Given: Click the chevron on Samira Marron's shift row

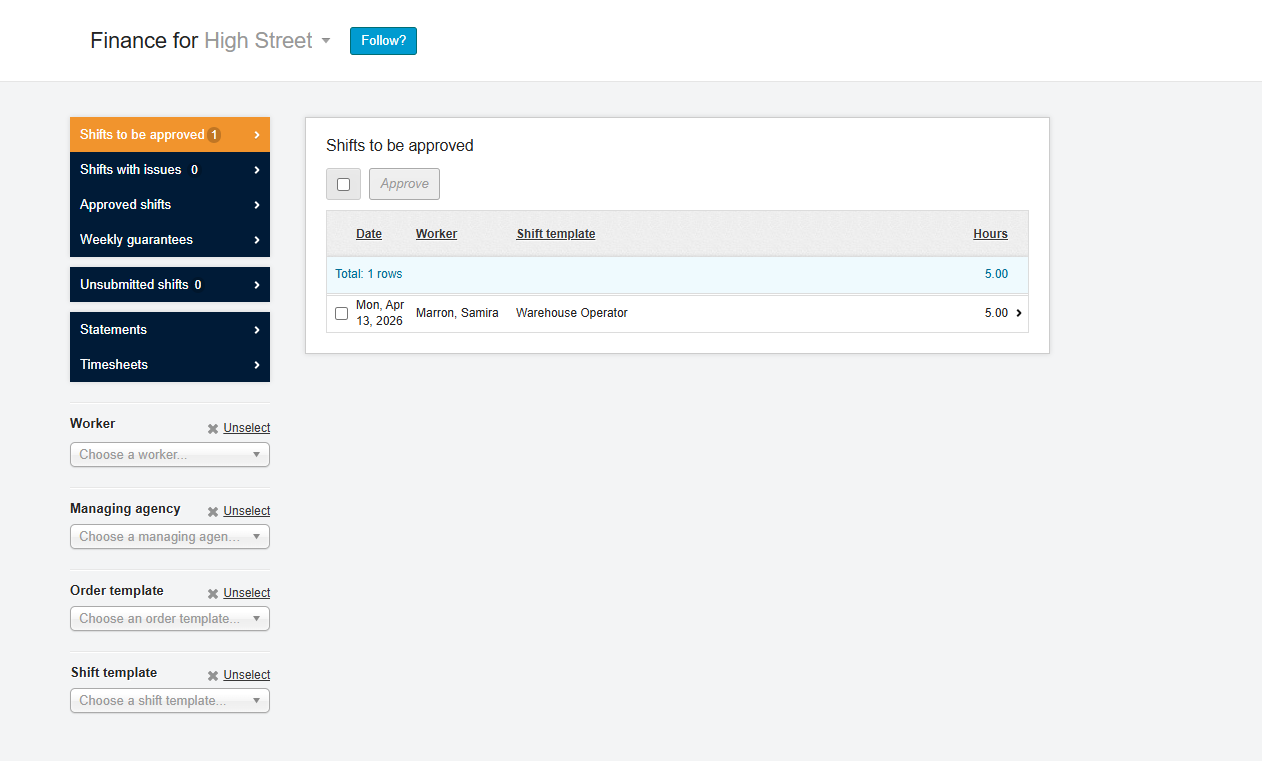Looking at the screenshot, I should (1019, 312).
